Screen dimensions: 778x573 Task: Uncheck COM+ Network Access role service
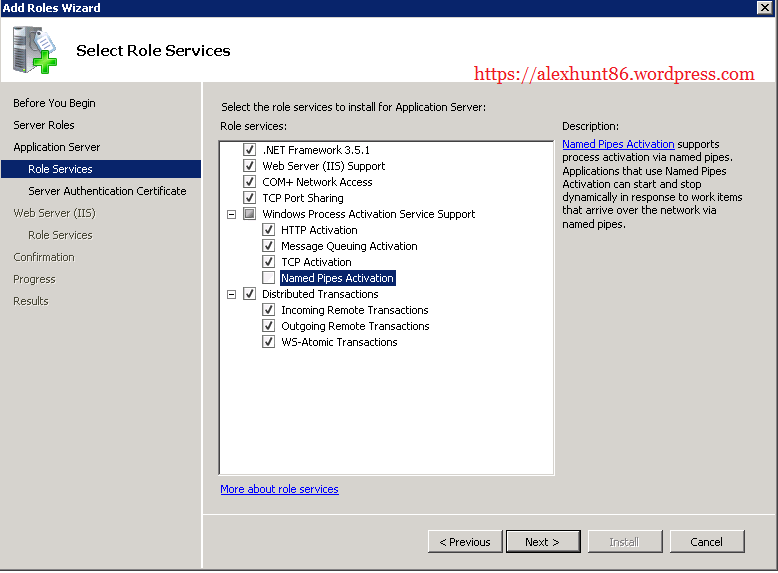(249, 182)
